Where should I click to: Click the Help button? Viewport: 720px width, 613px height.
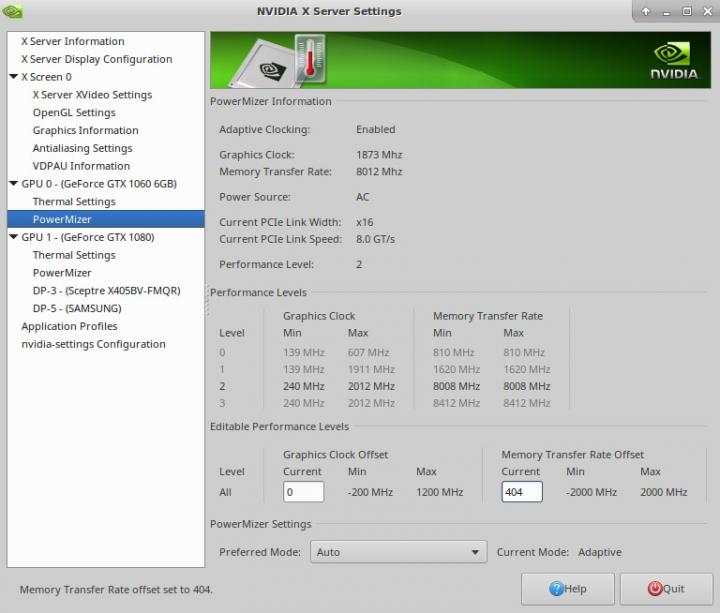tap(568, 589)
